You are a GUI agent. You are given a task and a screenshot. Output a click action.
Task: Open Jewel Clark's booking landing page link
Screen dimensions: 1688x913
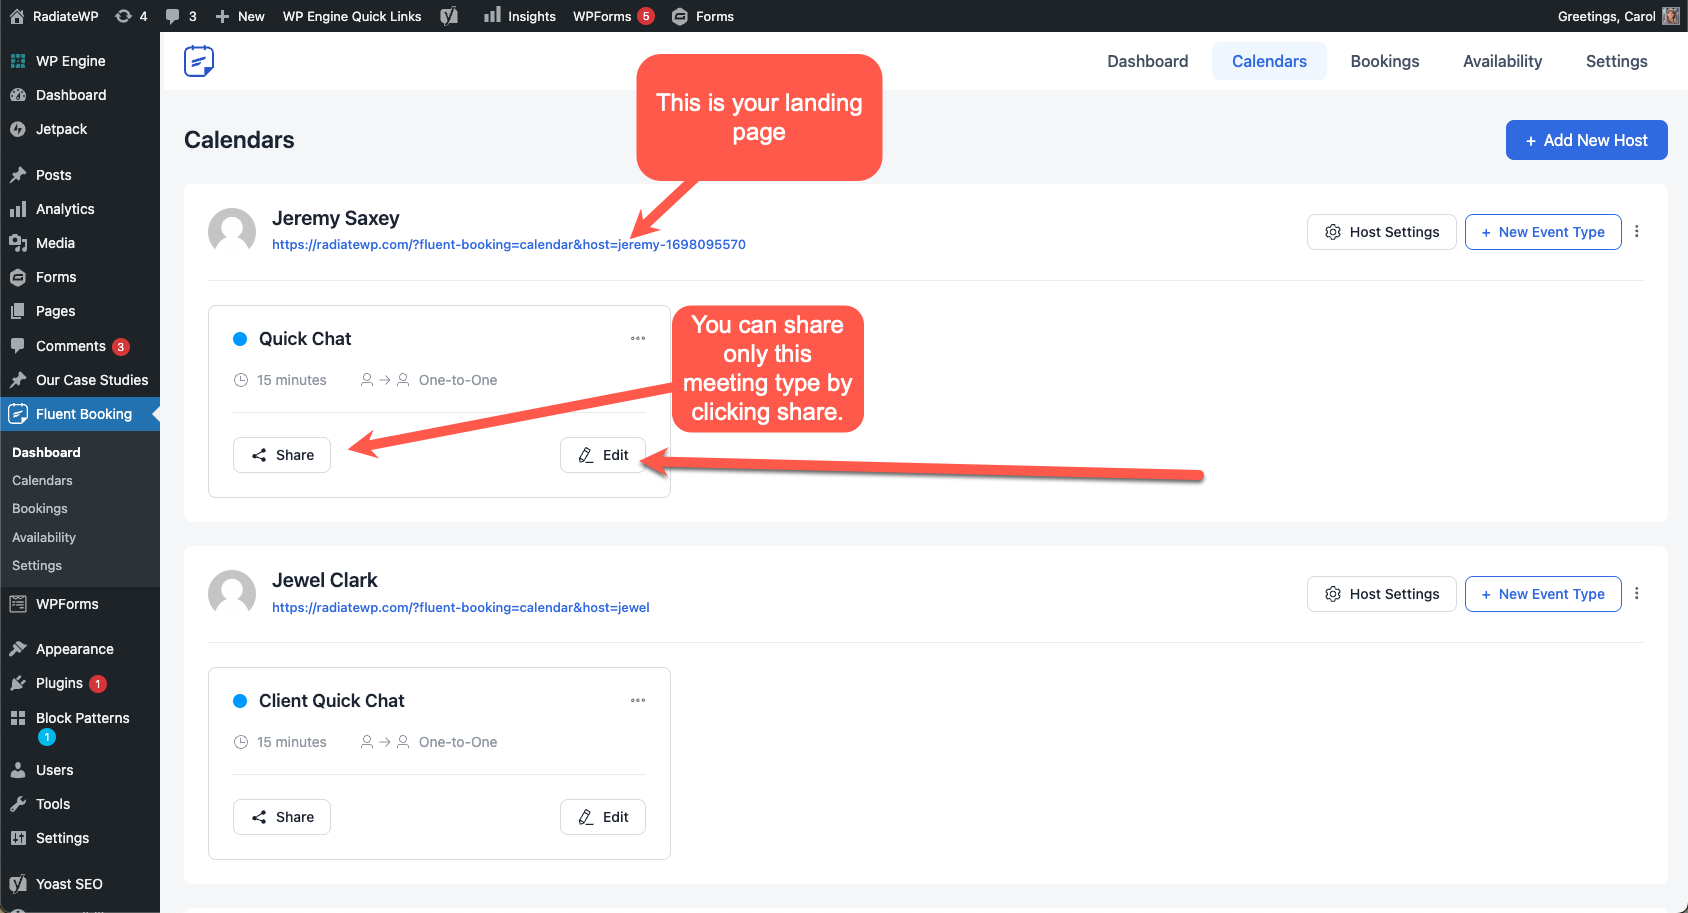point(461,607)
